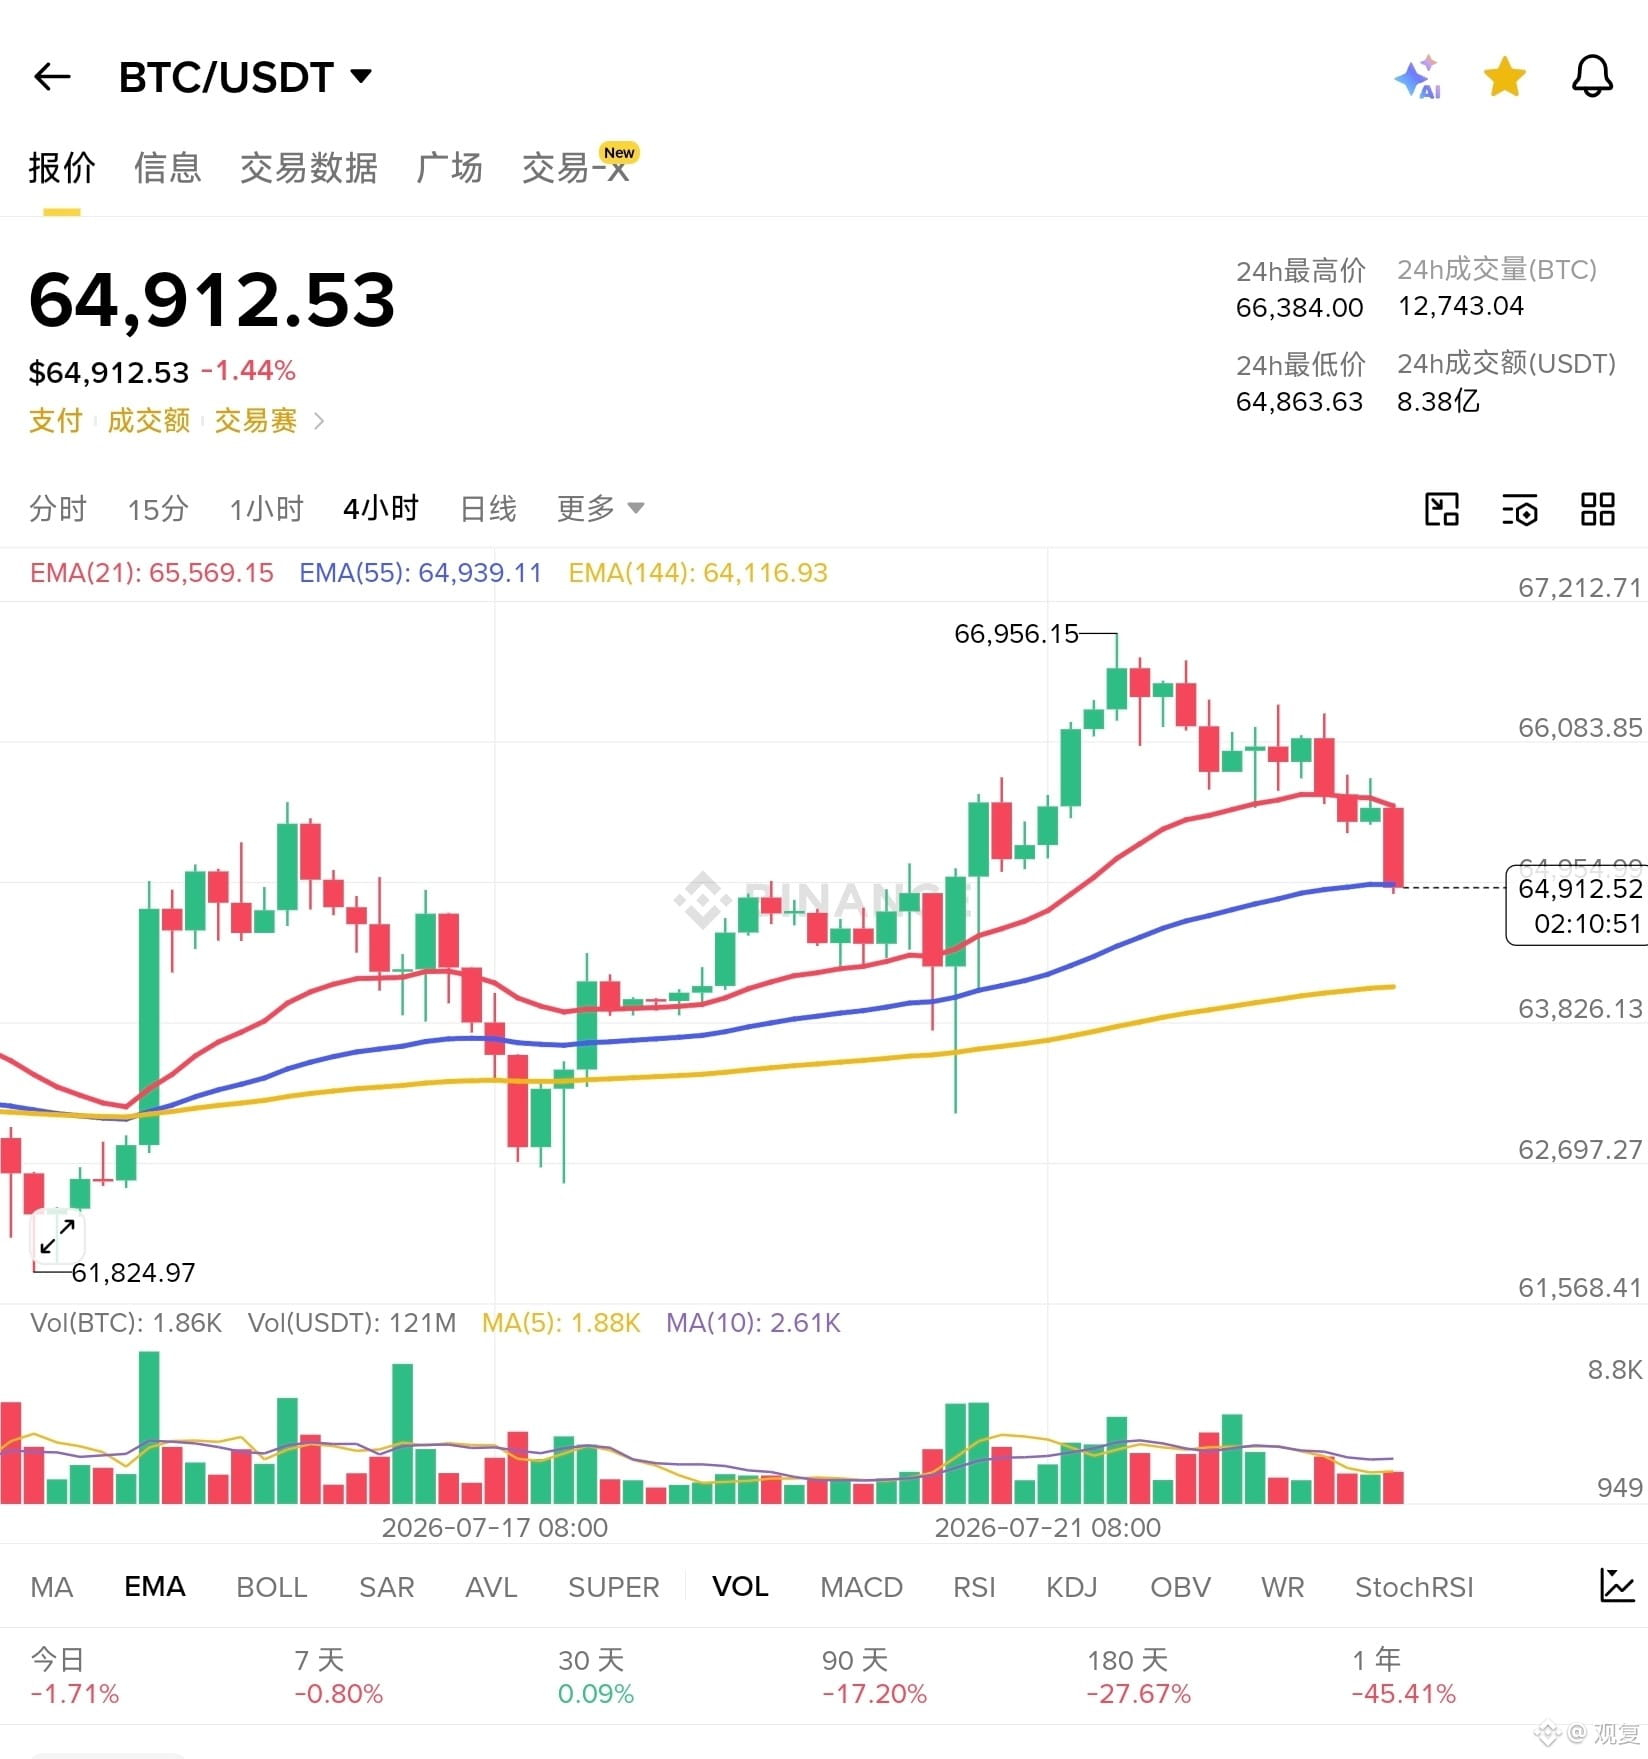1648x1759 pixels.
Task: Tap the large price 64,912.53
Action: (x=212, y=300)
